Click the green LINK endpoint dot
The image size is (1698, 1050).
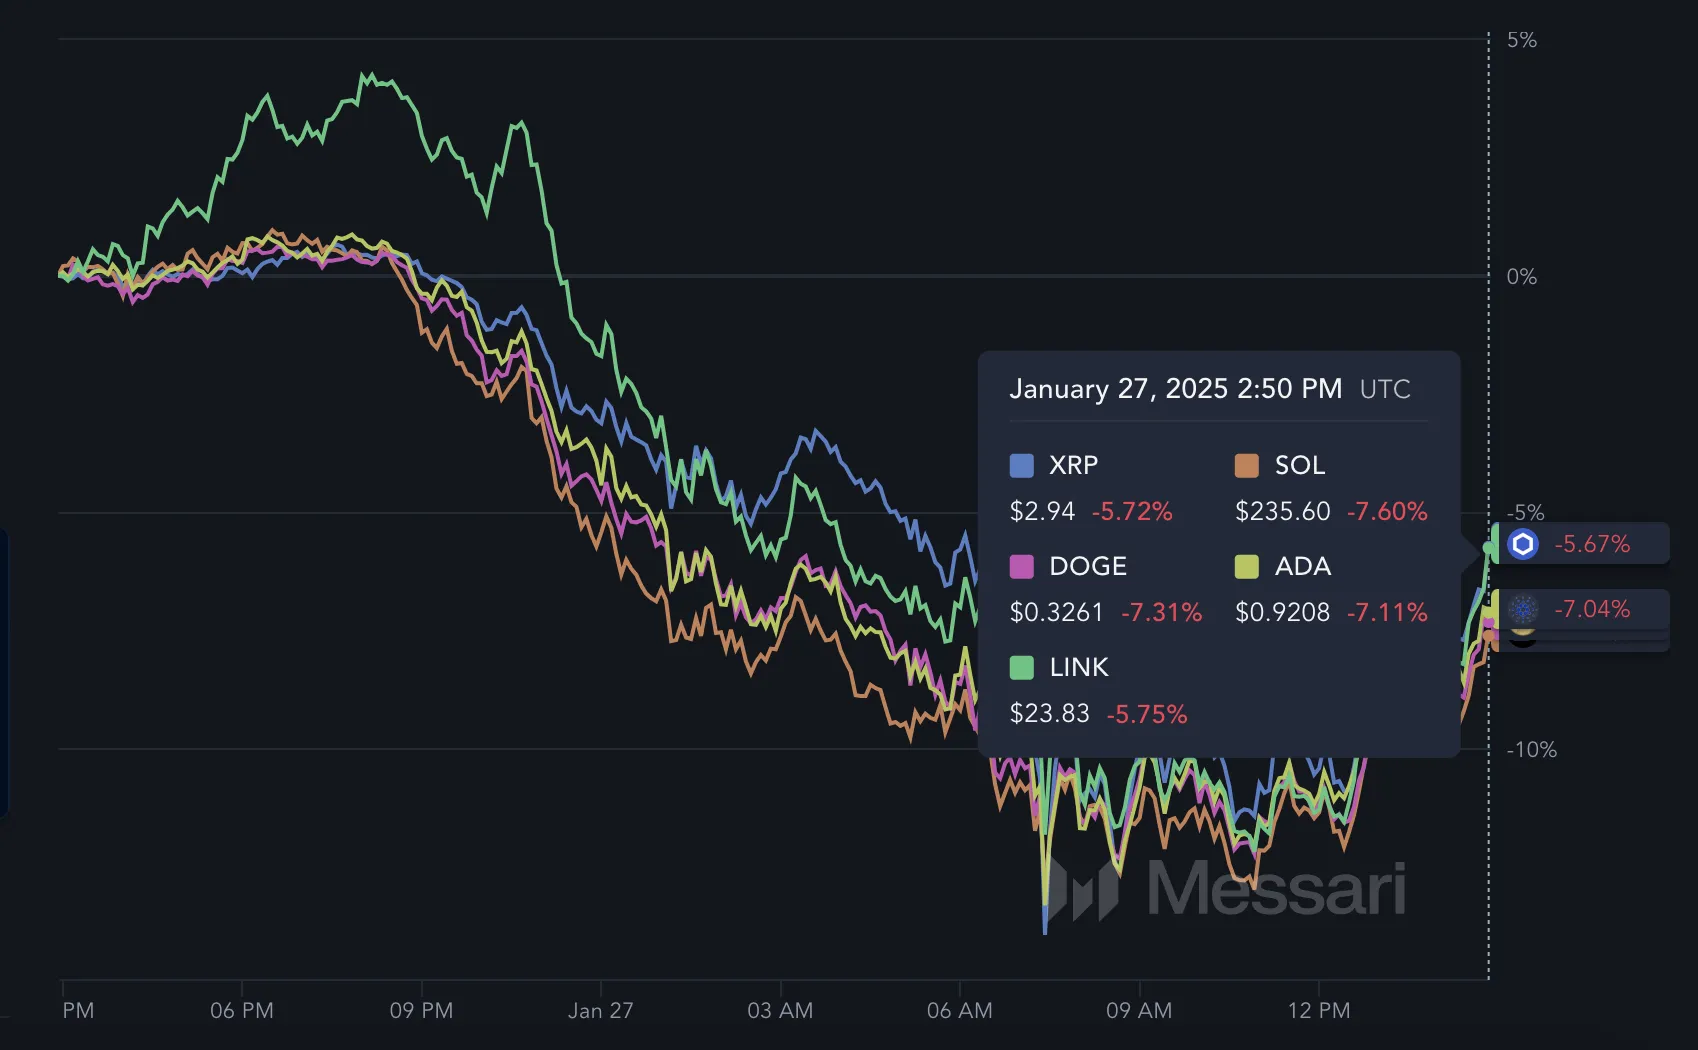click(x=1488, y=547)
